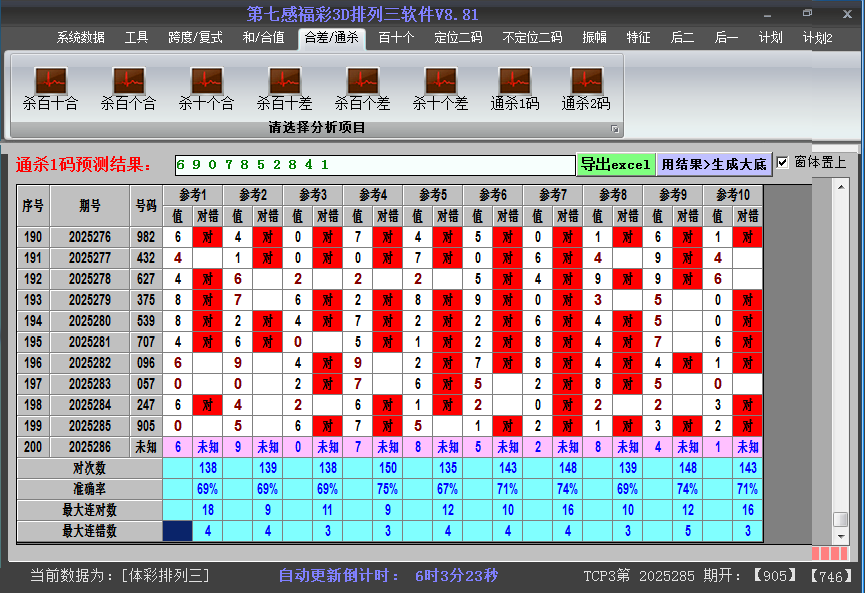The image size is (865, 593).
Task: Click the 导出excel button
Action: click(615, 164)
